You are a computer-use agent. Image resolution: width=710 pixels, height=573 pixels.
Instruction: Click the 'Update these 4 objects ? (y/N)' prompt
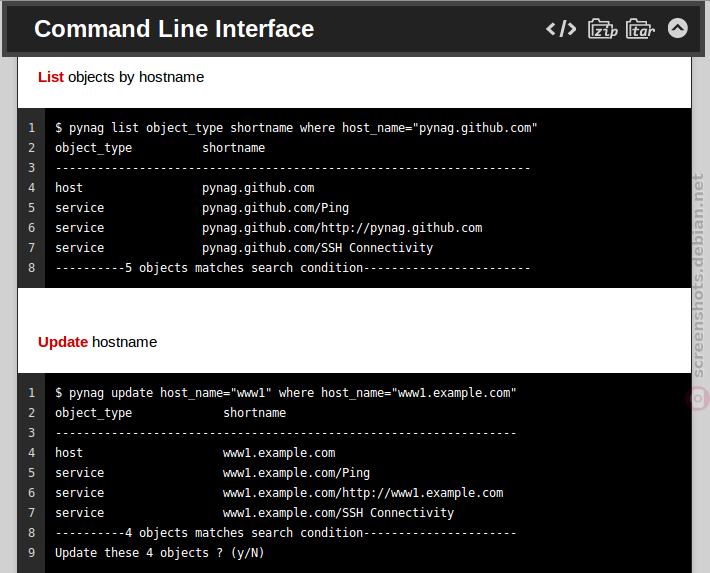pos(159,553)
